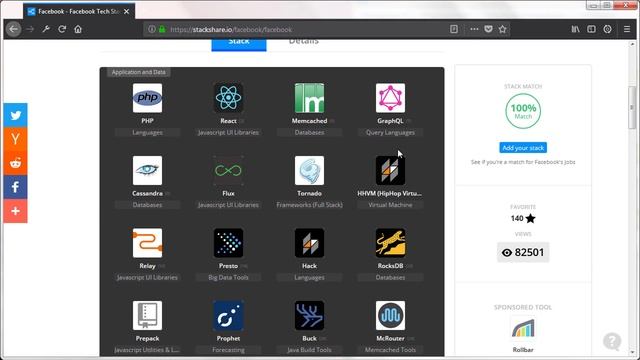This screenshot has height=360, width=640.
Task: Open the 82501 views counter
Action: coord(523,252)
